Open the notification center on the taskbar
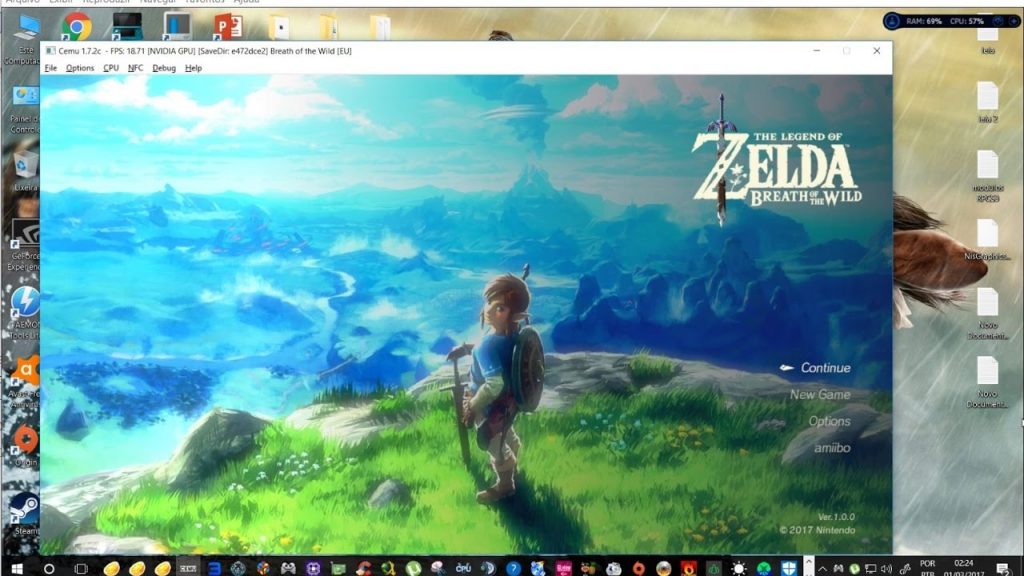 [x=1003, y=568]
